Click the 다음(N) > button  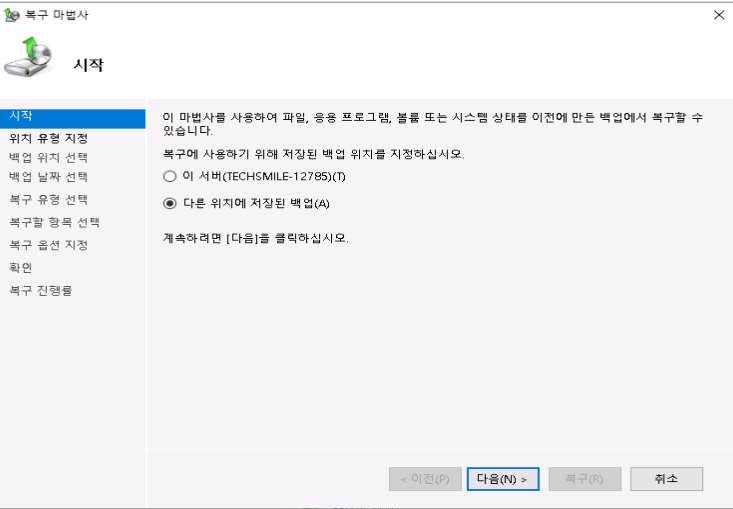coord(503,479)
